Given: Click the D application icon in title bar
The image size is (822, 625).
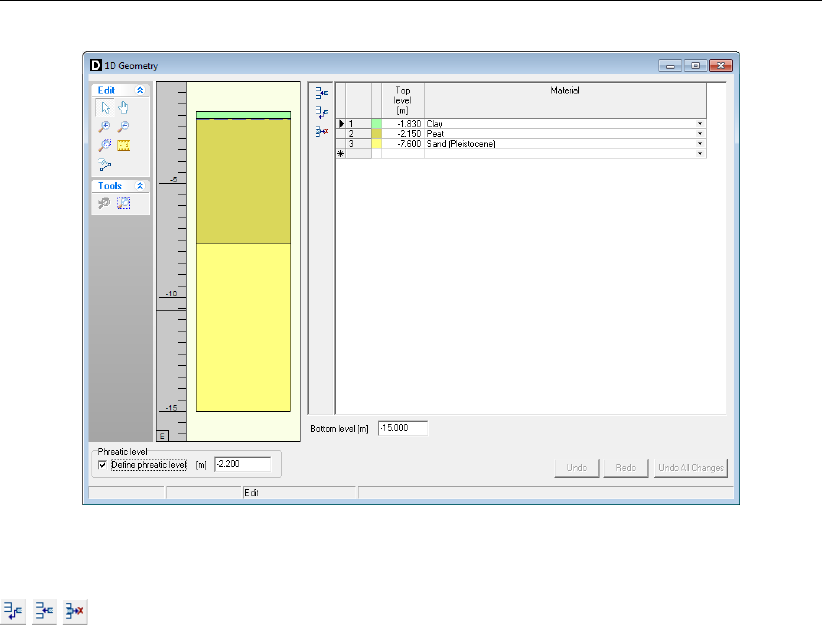Looking at the screenshot, I should point(96,65).
